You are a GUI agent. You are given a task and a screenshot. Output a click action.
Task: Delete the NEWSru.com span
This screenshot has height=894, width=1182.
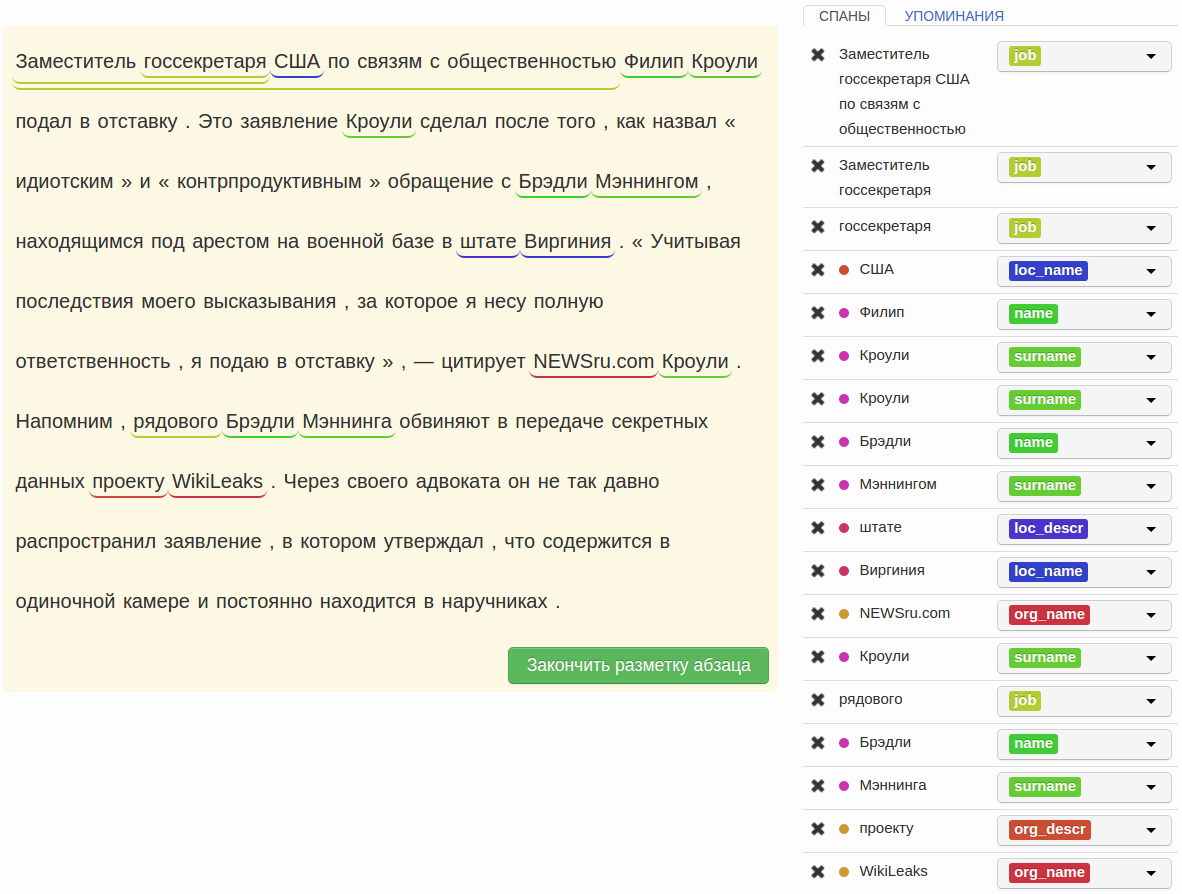click(817, 614)
